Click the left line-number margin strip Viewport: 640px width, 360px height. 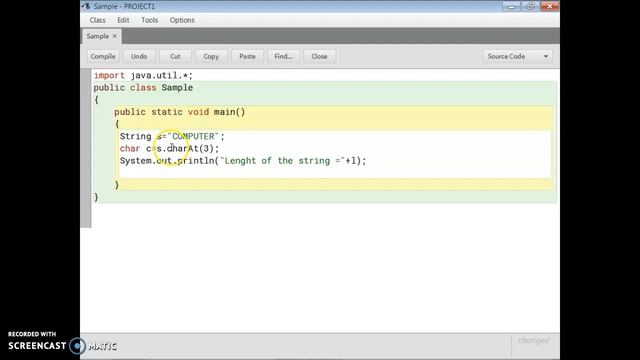[x=86, y=148]
